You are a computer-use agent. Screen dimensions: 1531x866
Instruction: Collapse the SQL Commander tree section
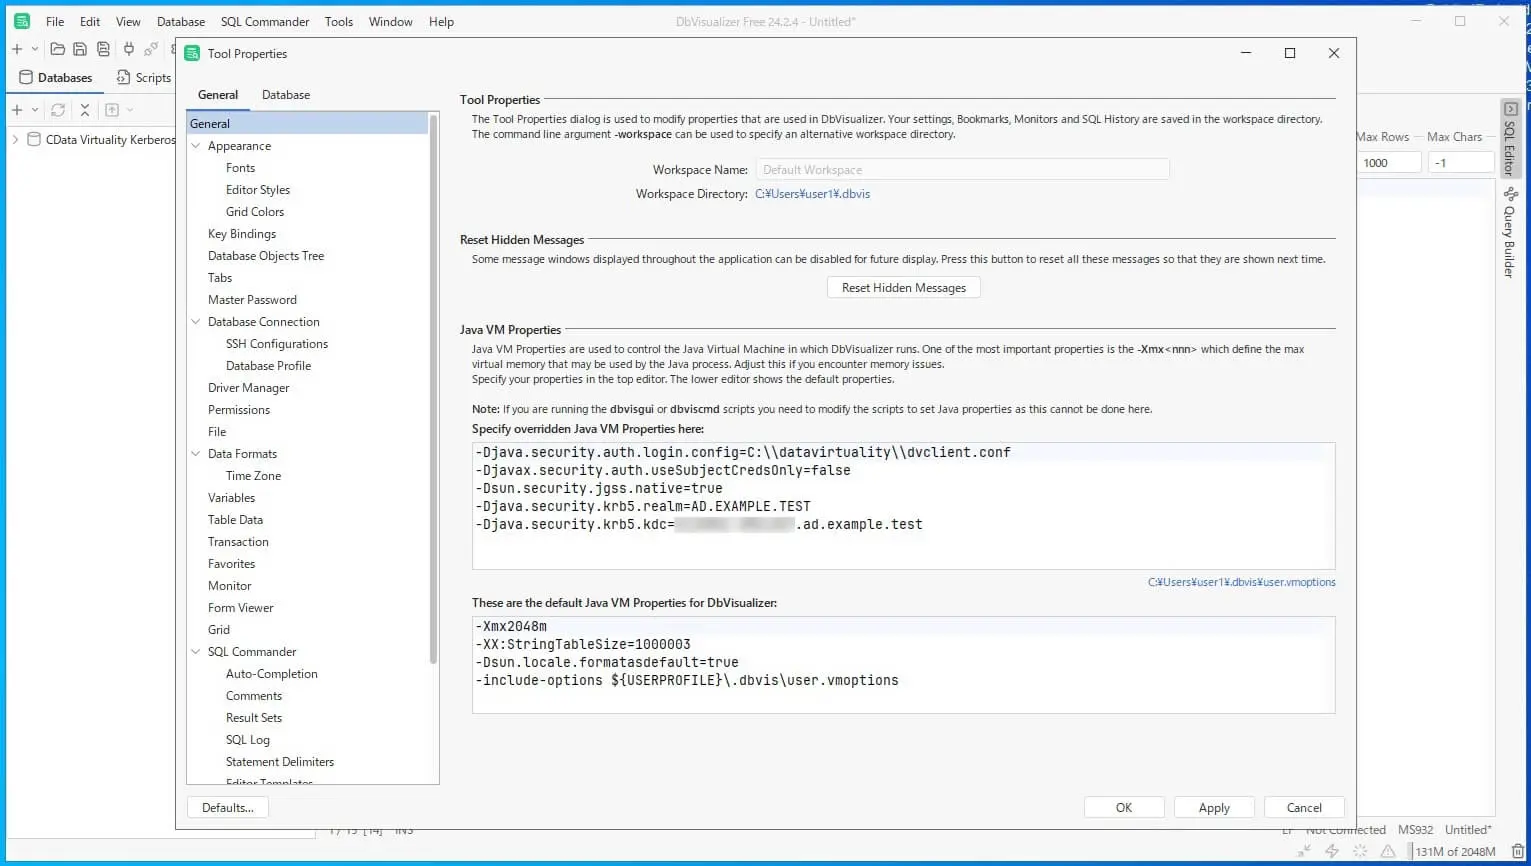click(196, 652)
